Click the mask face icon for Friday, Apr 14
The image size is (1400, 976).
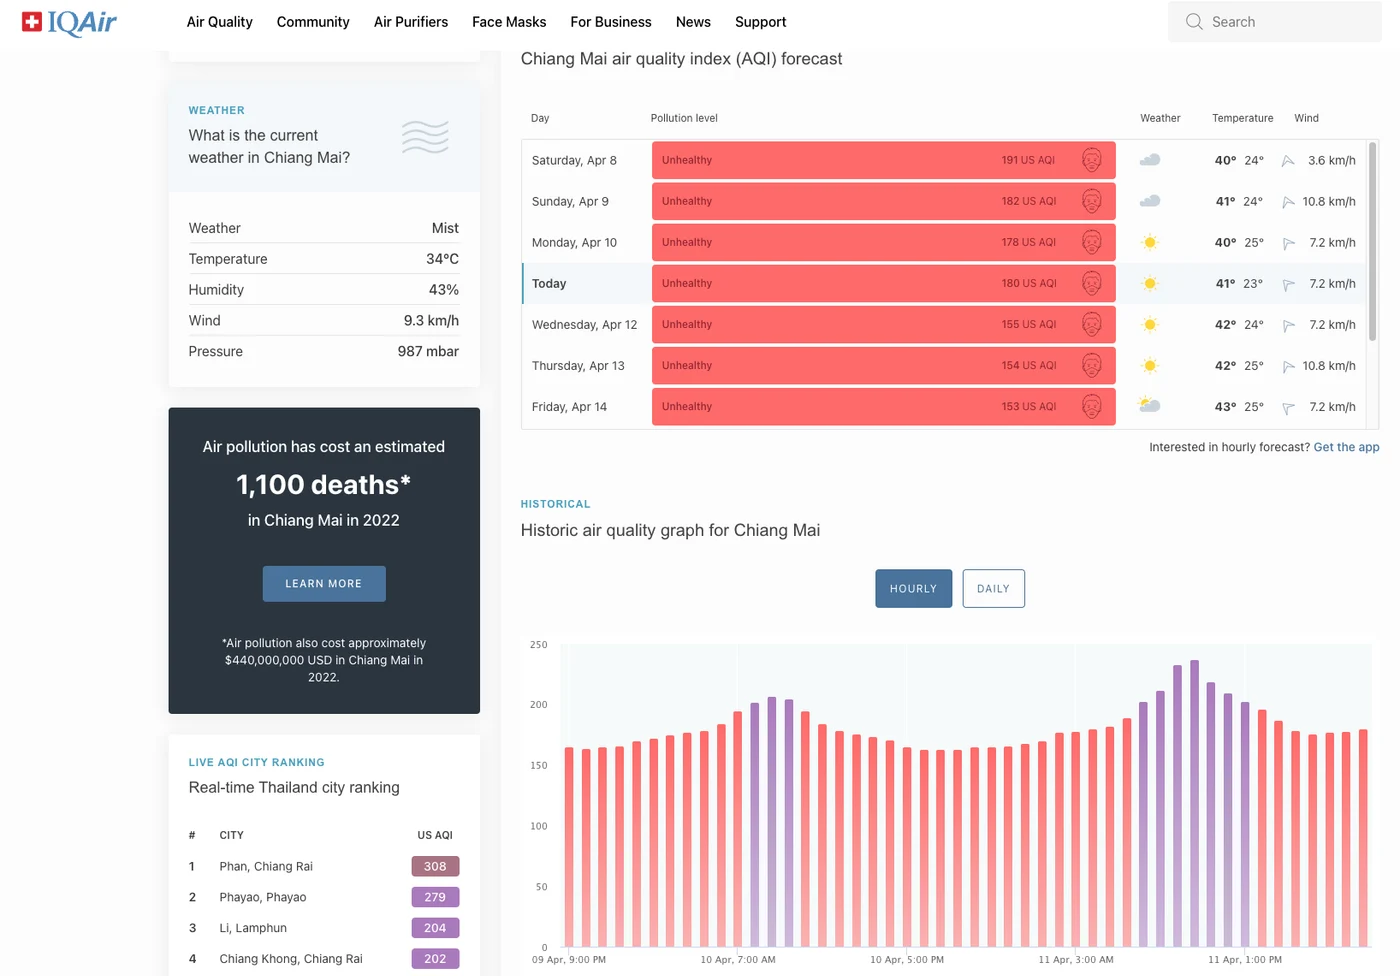1092,406
